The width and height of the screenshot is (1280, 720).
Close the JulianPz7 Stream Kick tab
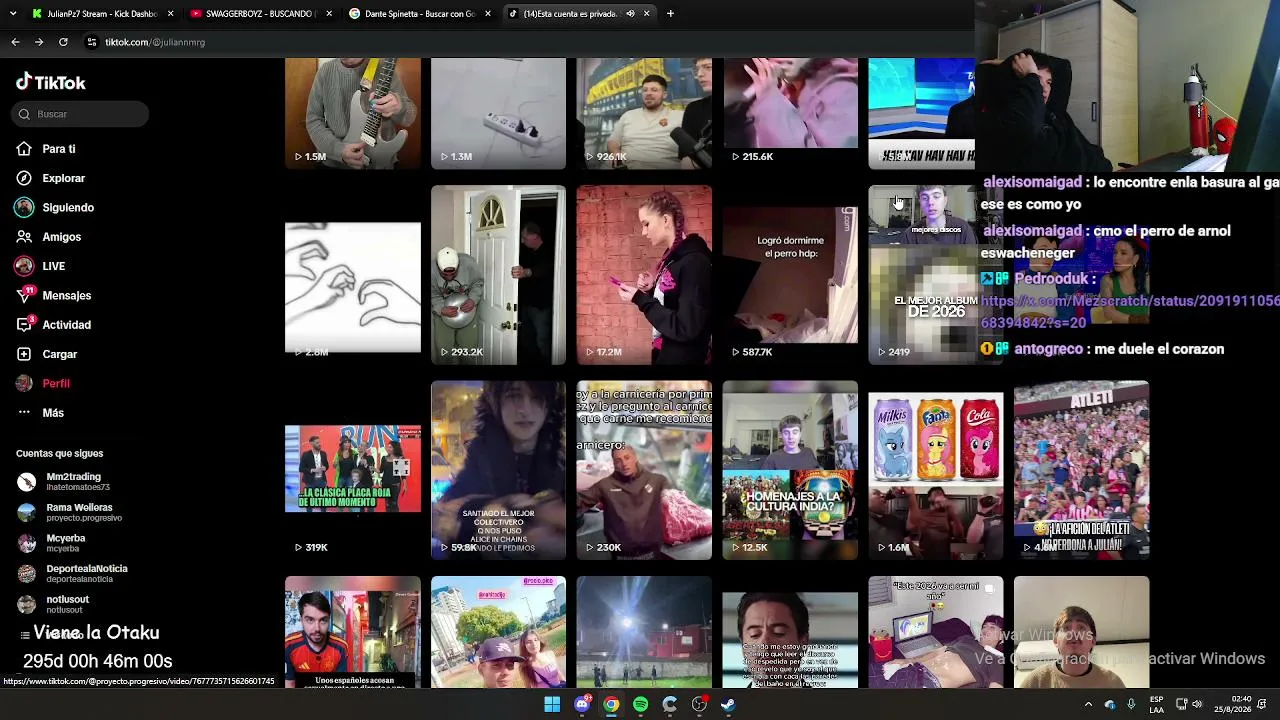(170, 14)
